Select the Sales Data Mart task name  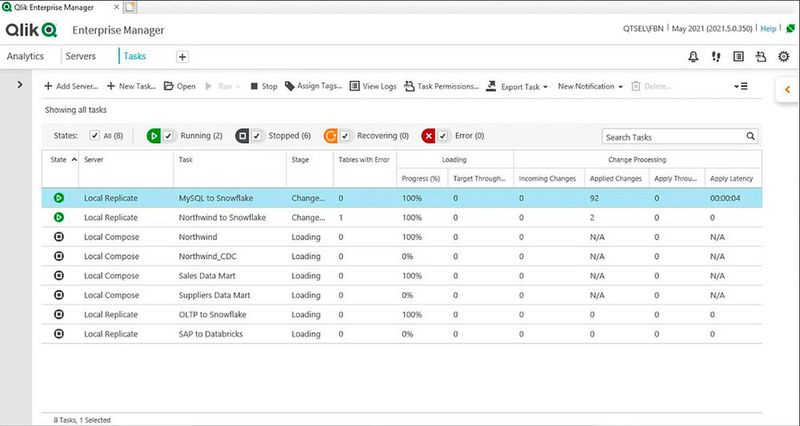(207, 275)
